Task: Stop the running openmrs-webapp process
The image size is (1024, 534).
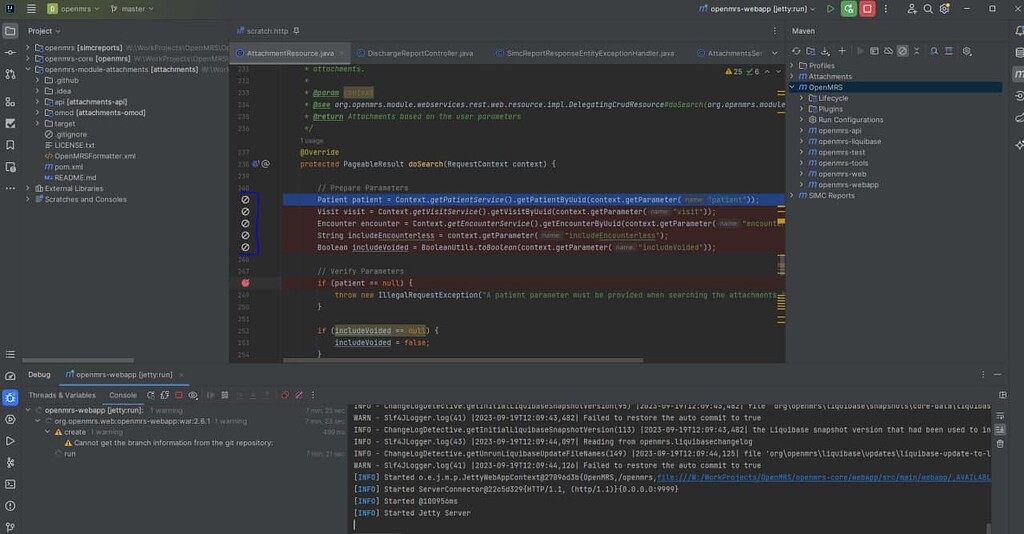Action: click(x=868, y=9)
